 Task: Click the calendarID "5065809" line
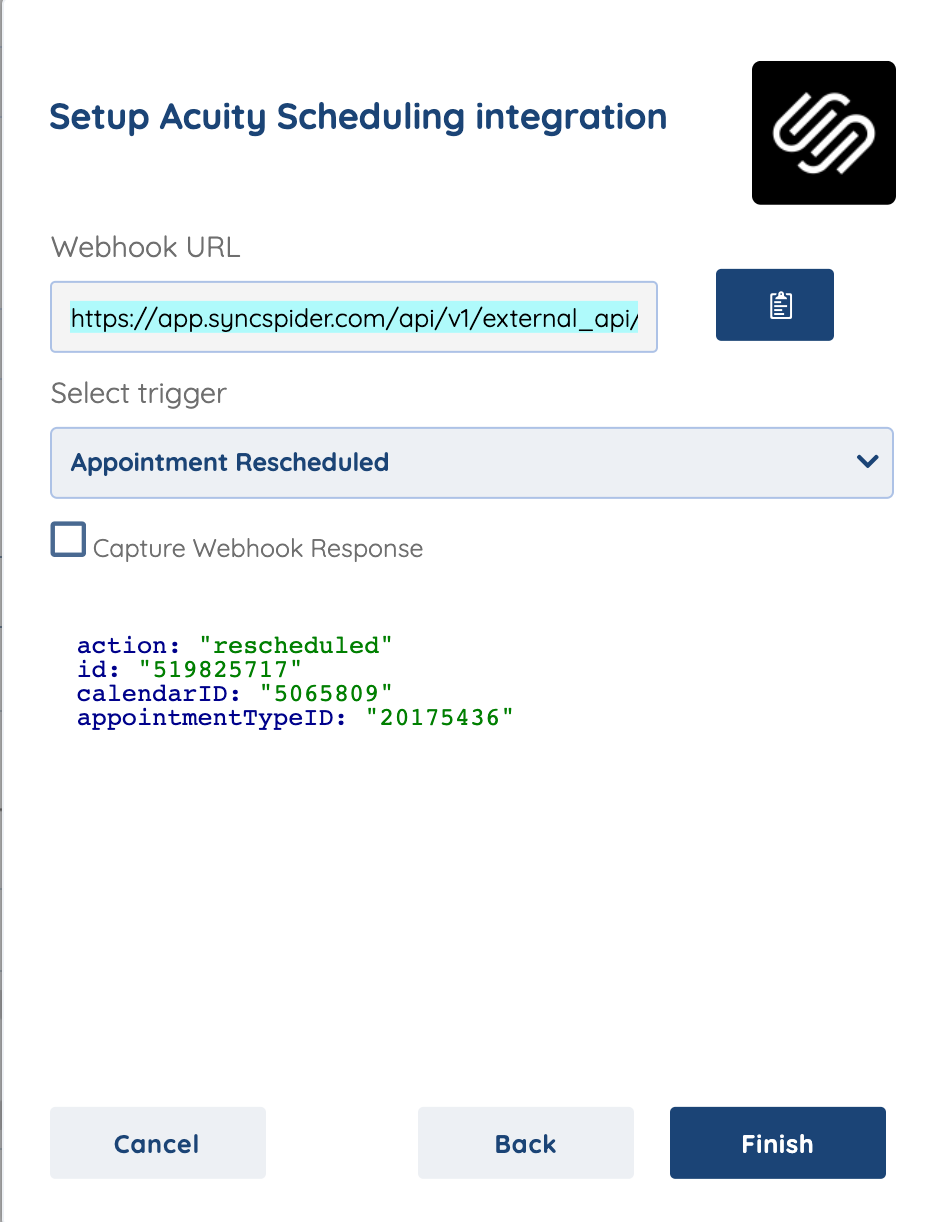235,694
